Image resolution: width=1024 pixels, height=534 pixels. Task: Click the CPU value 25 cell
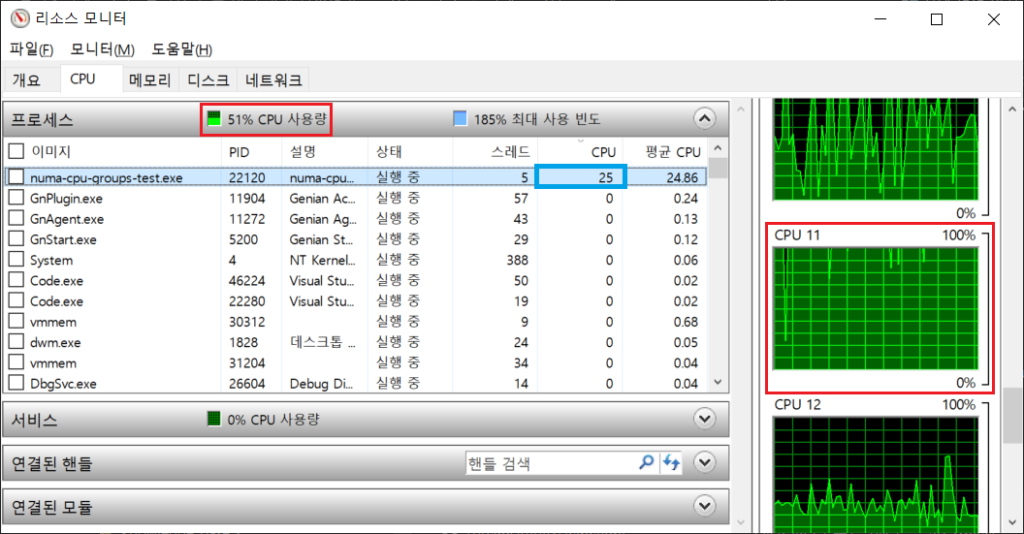pos(580,177)
